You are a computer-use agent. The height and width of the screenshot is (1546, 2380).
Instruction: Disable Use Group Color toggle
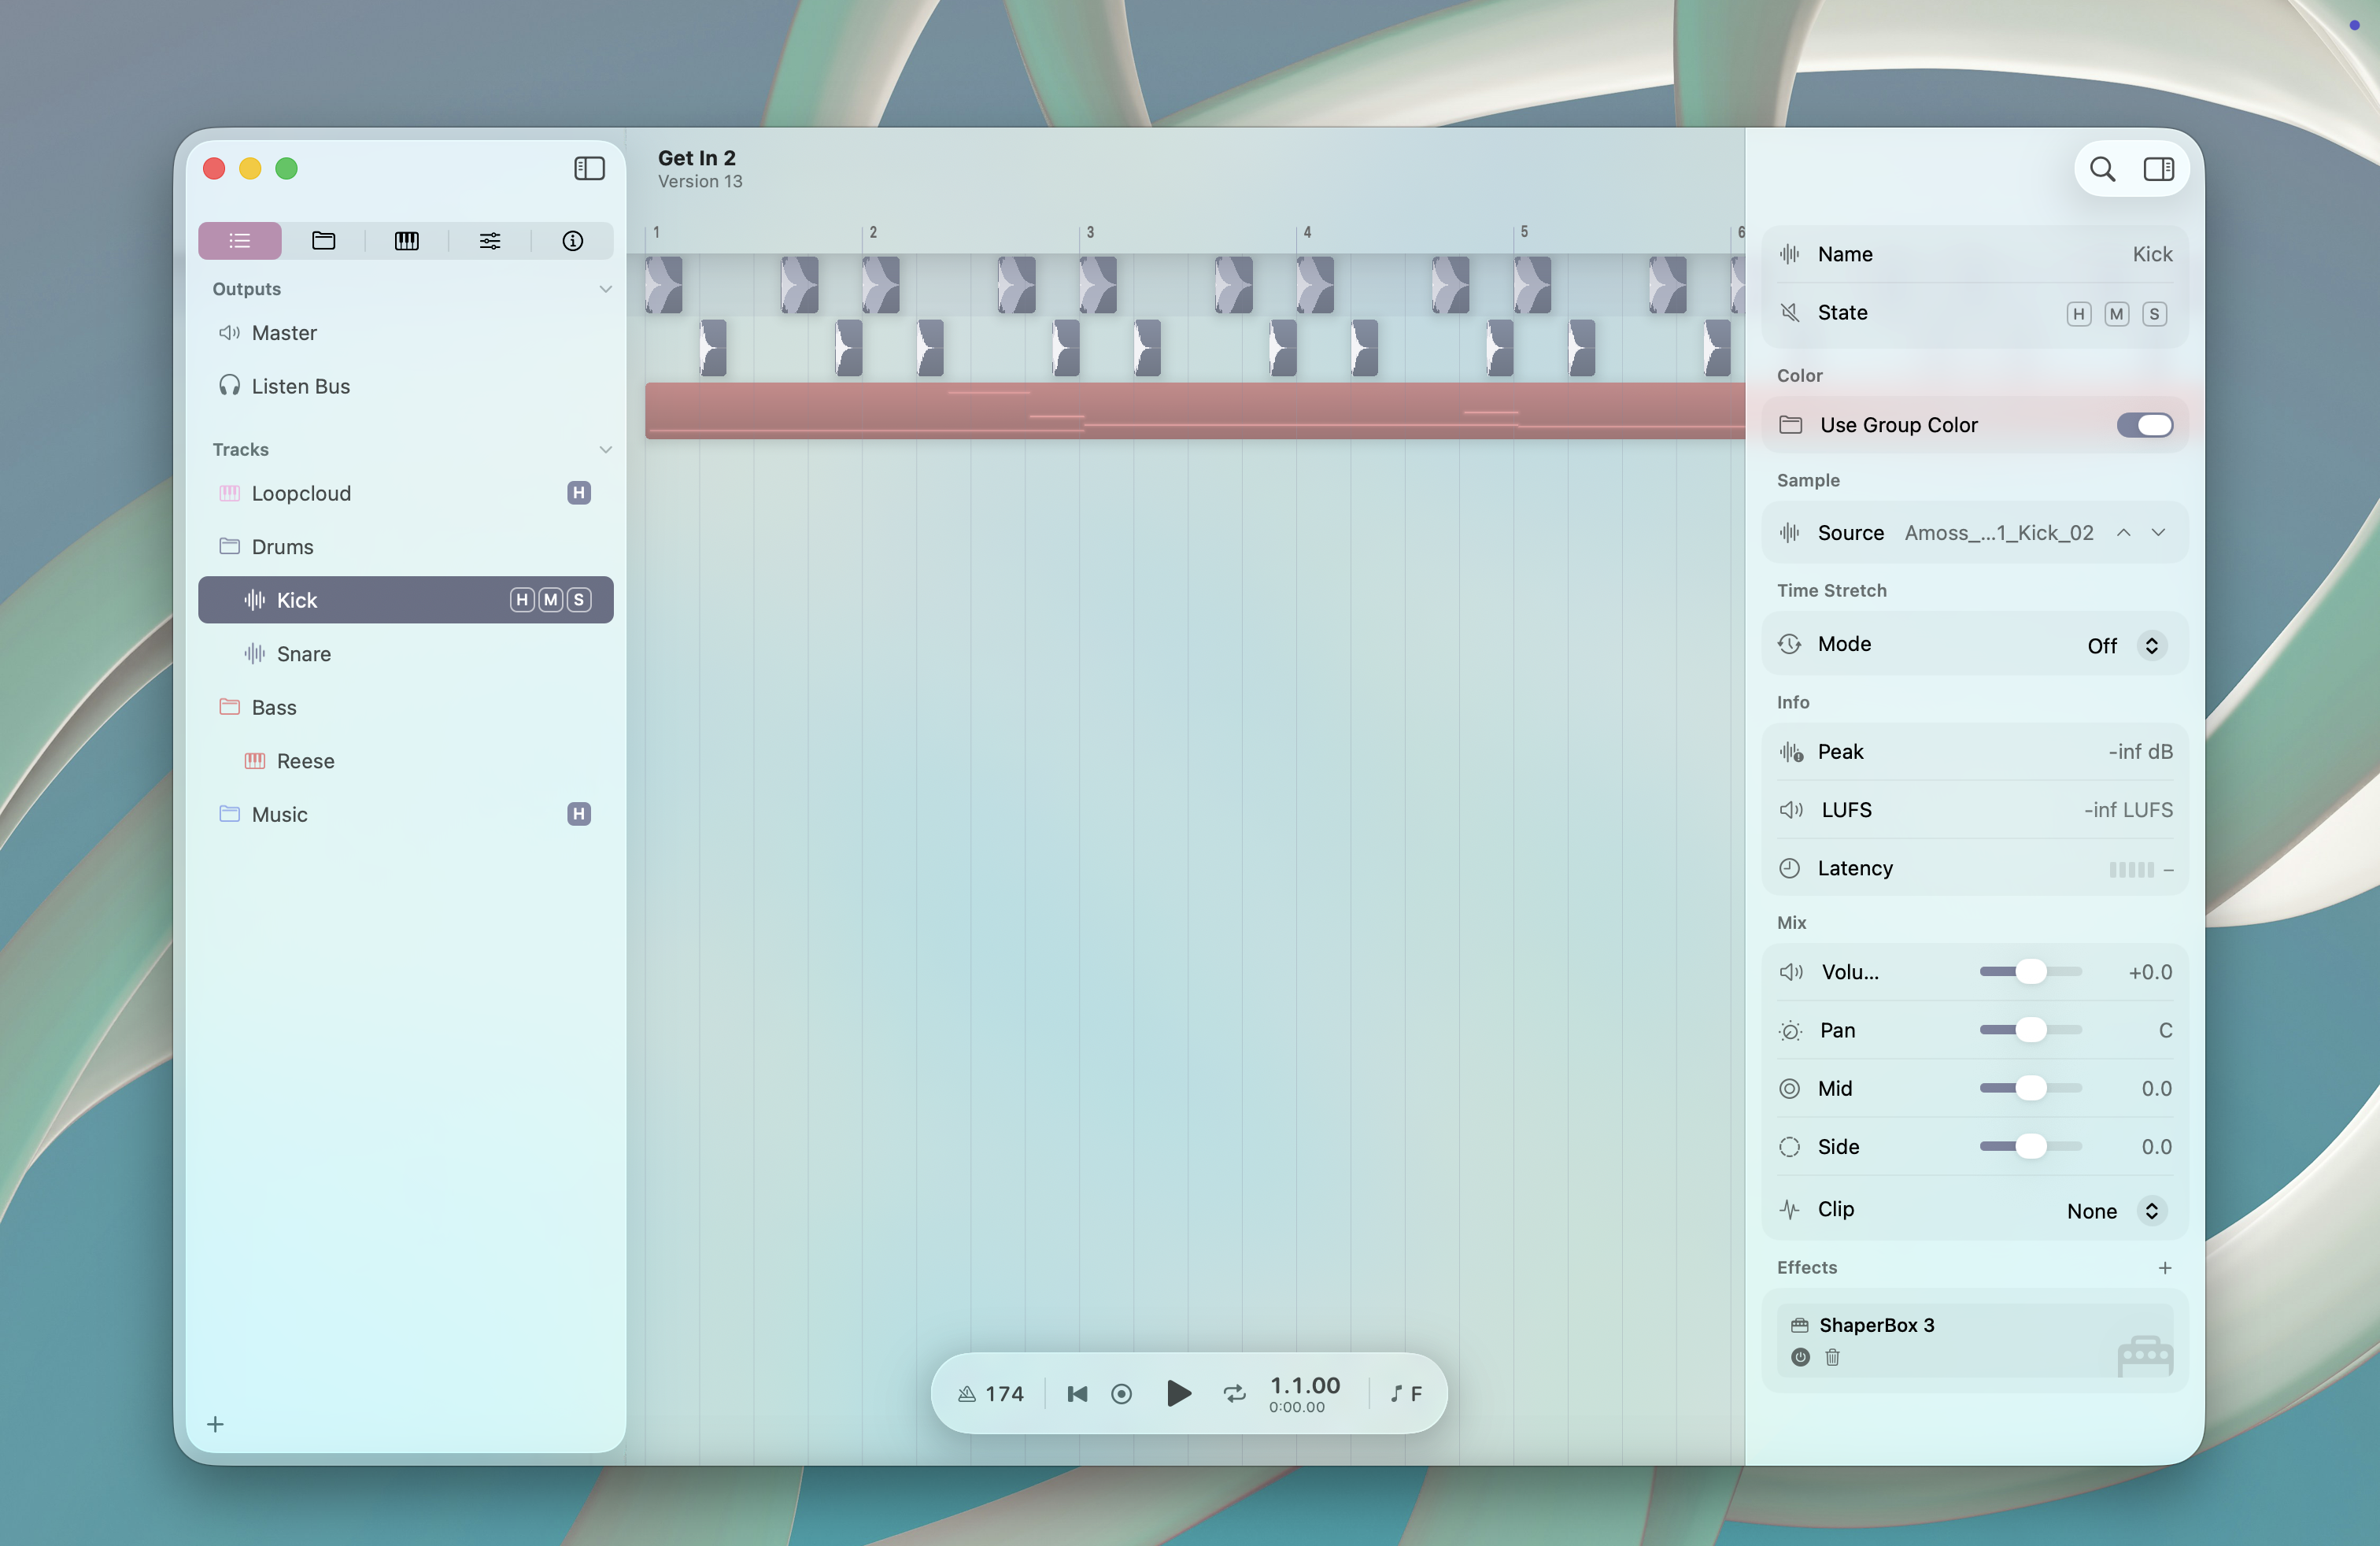[x=2143, y=424]
